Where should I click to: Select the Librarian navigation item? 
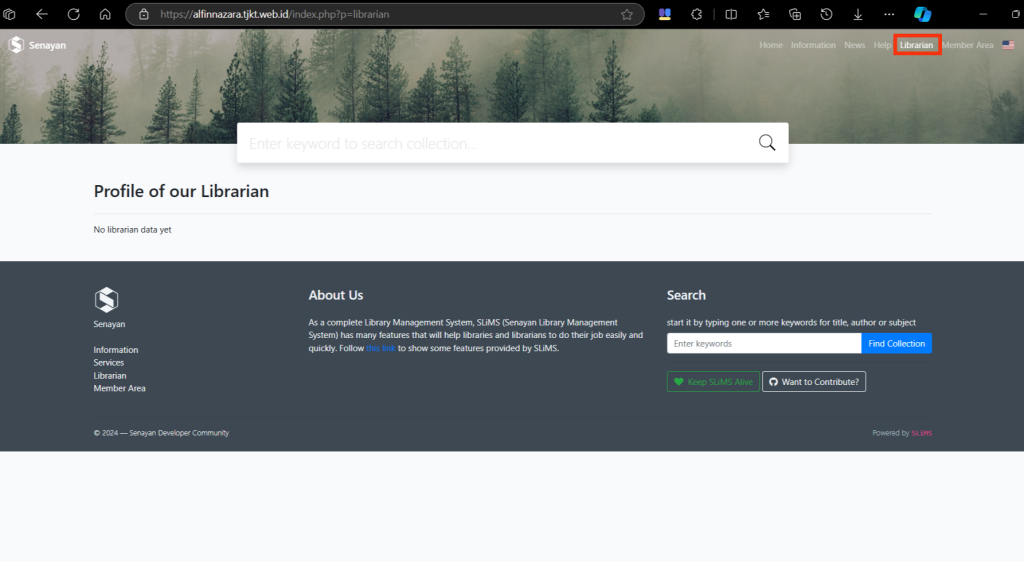pyautogui.click(x=916, y=45)
